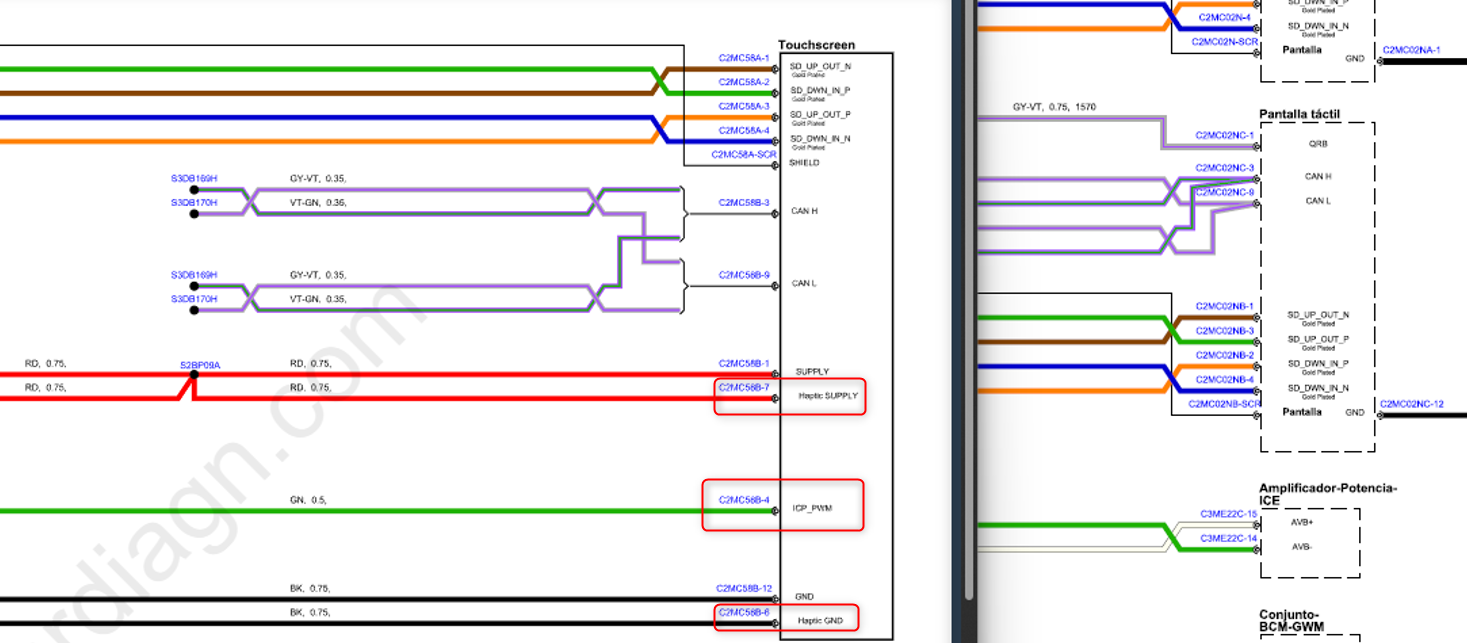Click the C2MC58A-2 connector link

point(744,82)
